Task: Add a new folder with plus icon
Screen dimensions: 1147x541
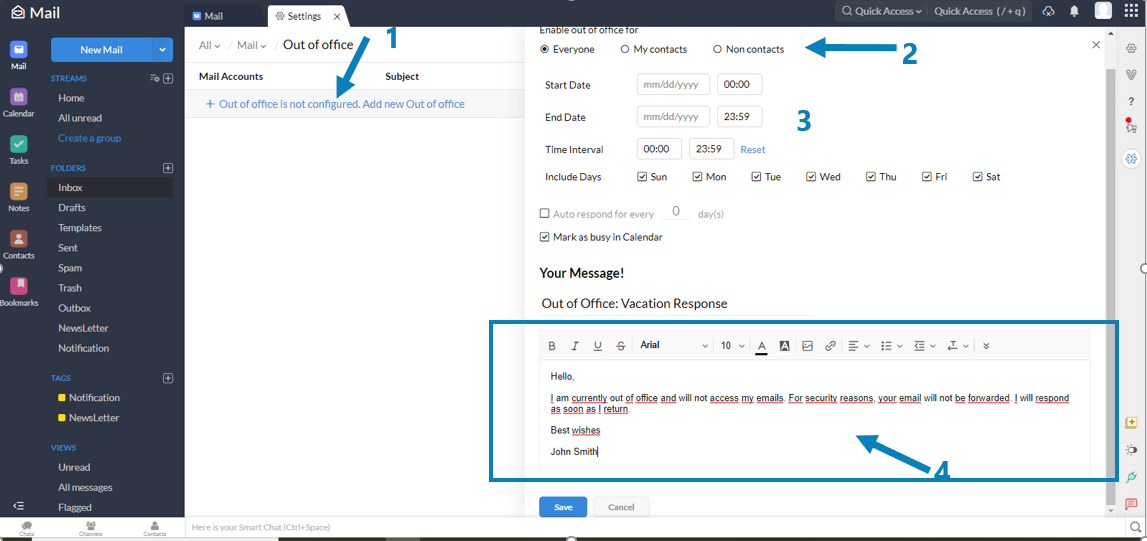Action: [x=168, y=167]
